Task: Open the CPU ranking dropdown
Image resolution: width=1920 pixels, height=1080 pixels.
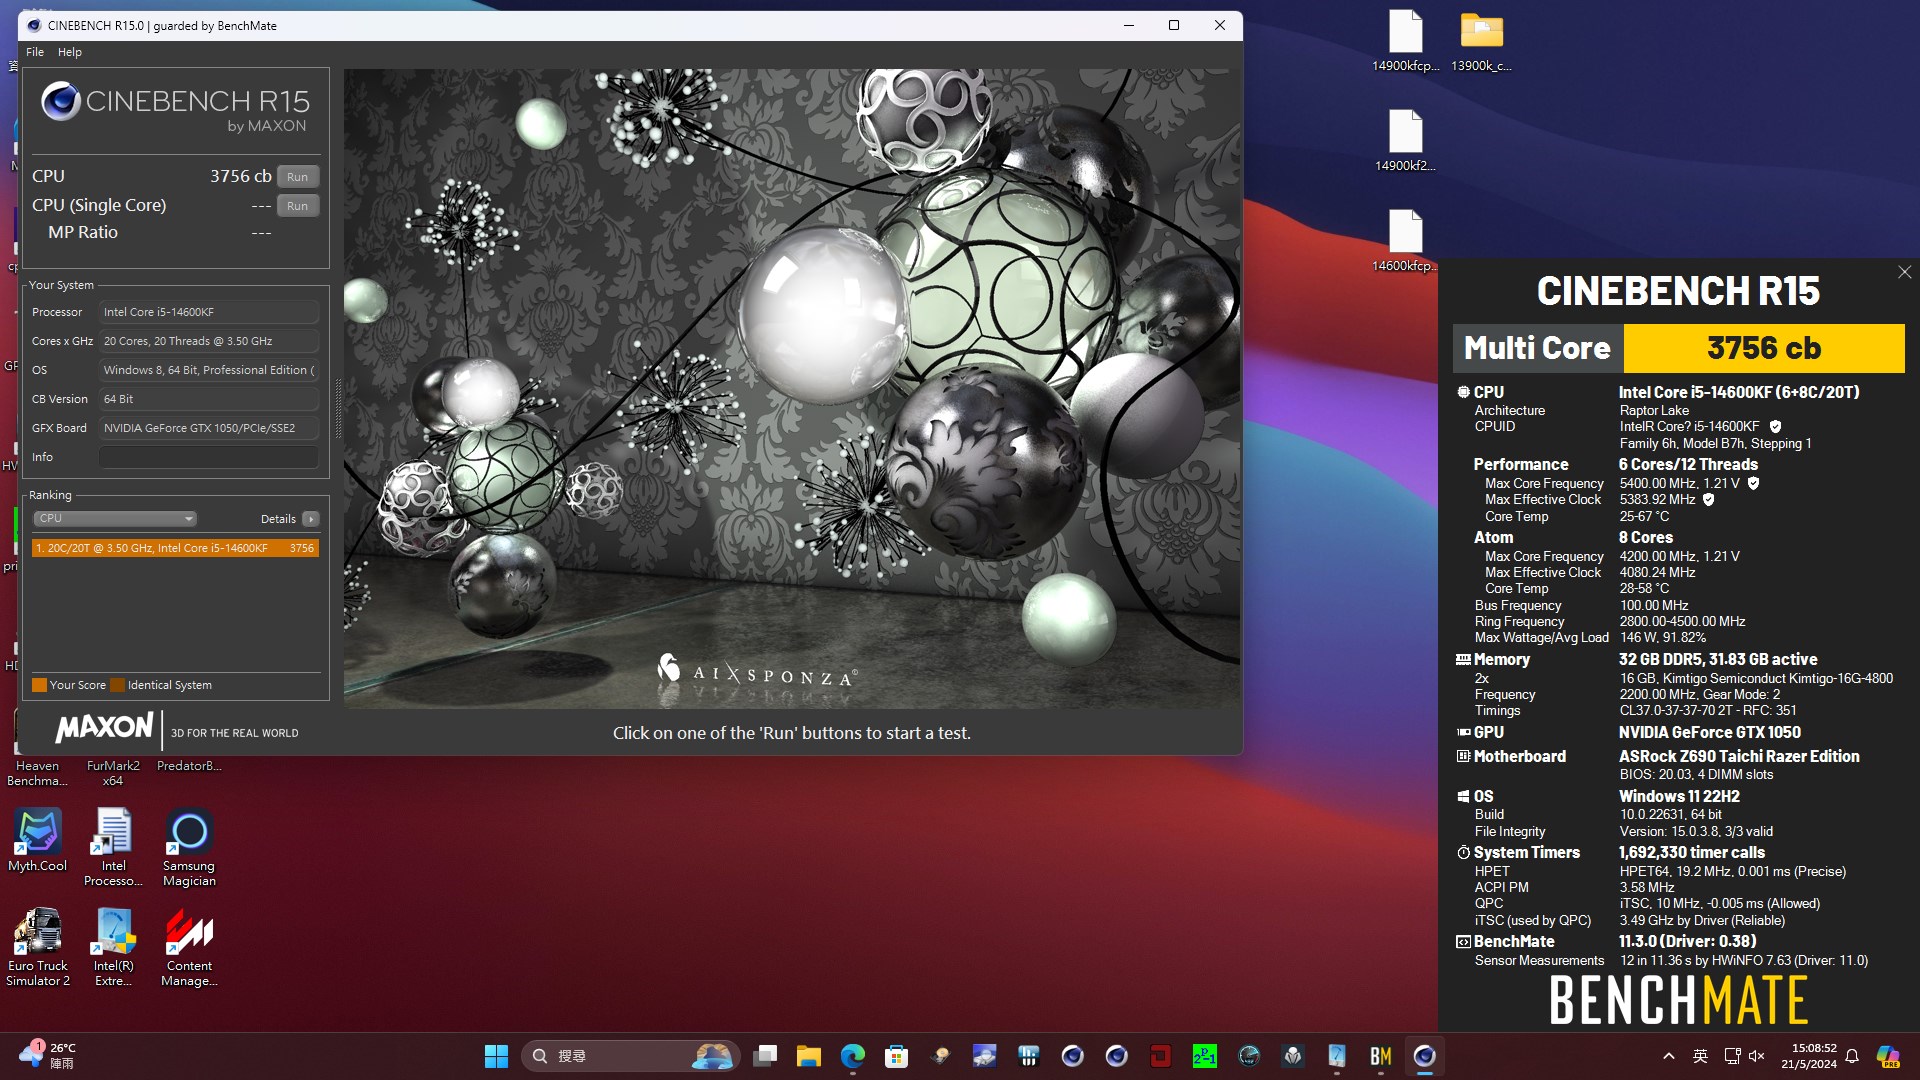Action: tap(115, 519)
